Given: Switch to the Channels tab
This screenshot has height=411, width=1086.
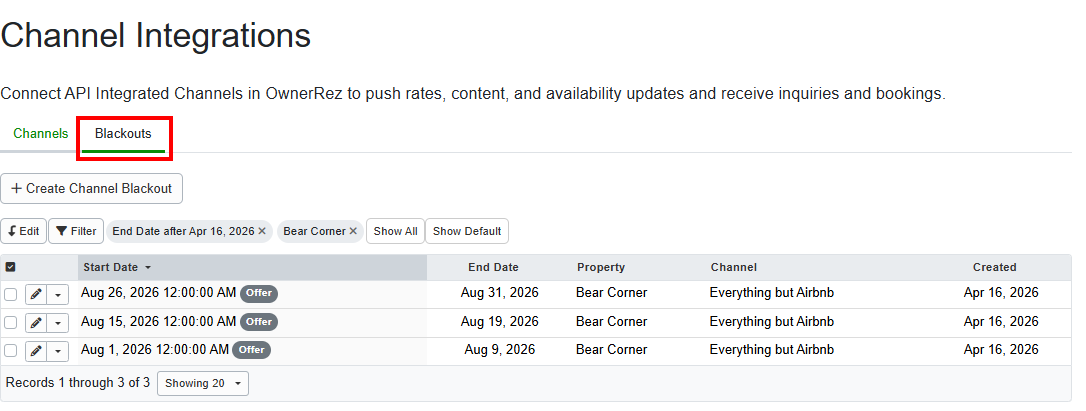Looking at the screenshot, I should click(41, 134).
